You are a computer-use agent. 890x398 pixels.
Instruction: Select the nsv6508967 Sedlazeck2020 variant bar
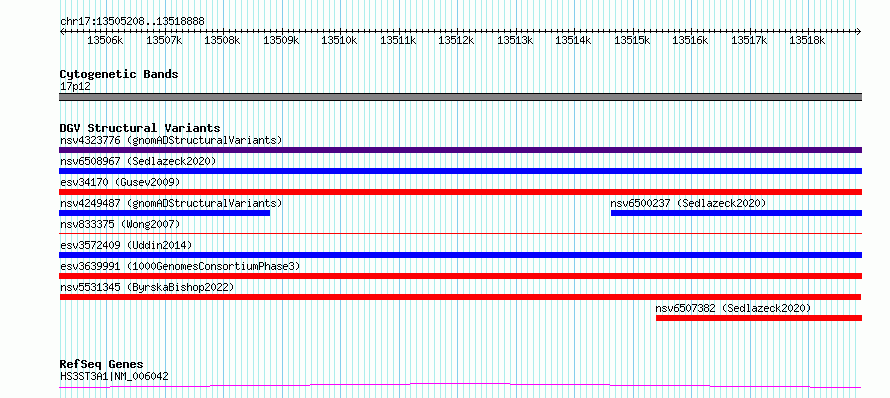click(x=460, y=171)
